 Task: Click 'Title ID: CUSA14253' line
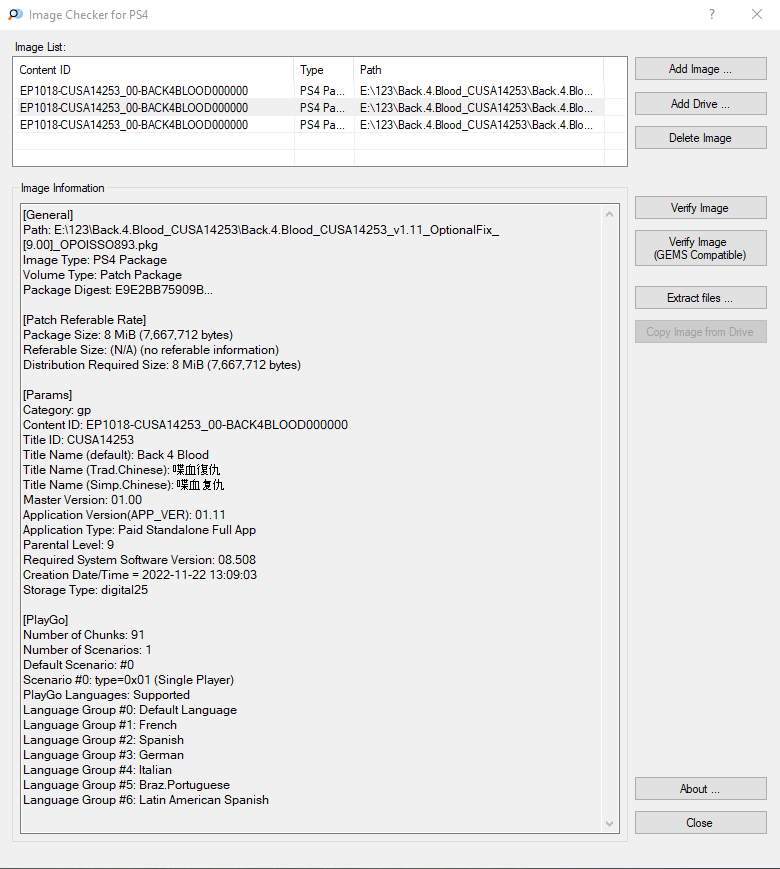coord(79,439)
